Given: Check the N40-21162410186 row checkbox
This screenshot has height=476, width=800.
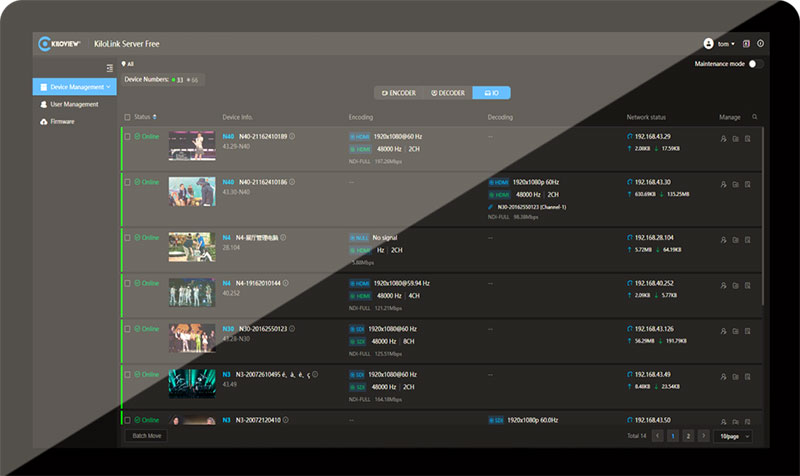Looking at the screenshot, I should point(128,182).
